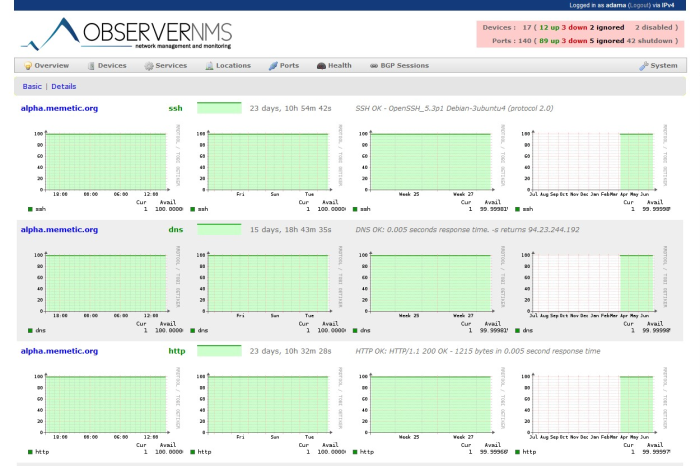
Task: Click the 'ssh' service name label
Action: coord(175,108)
